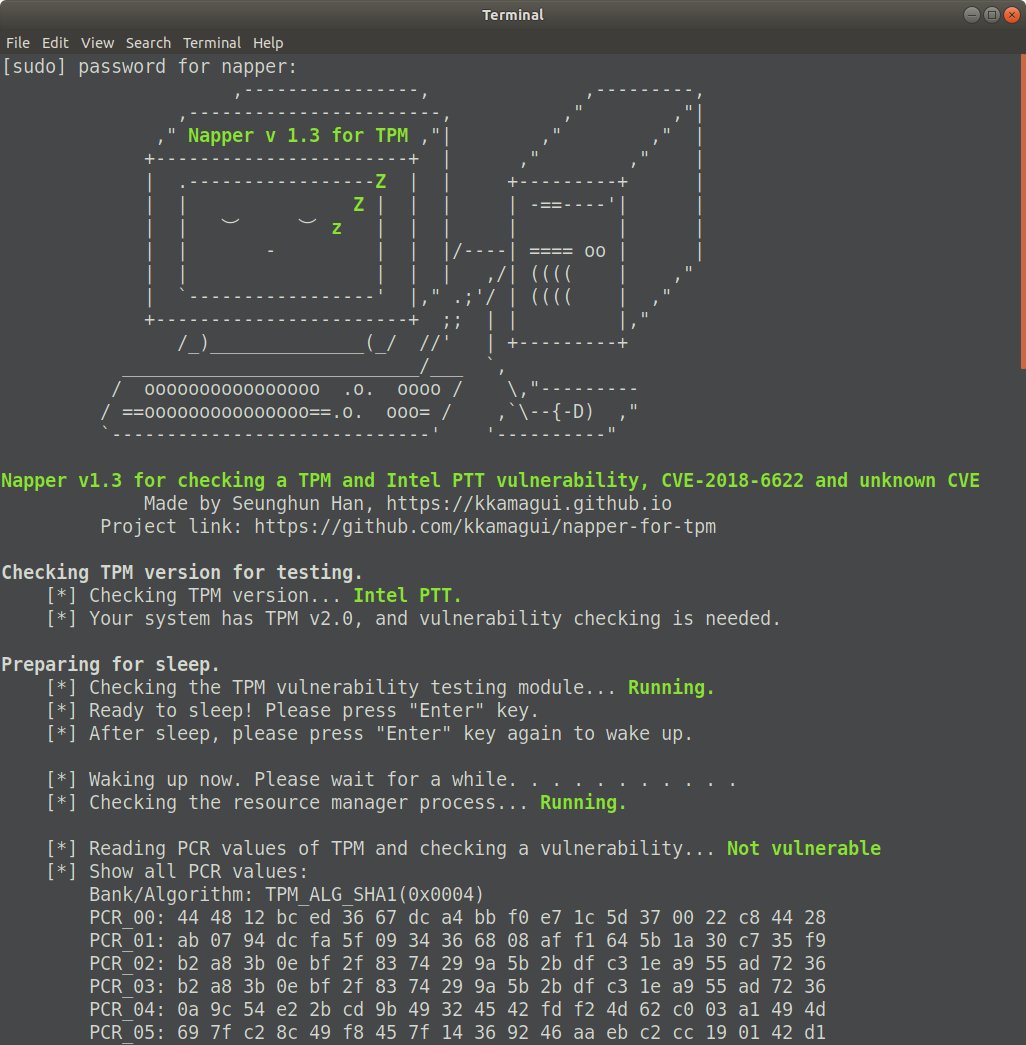Click the 'Napper v 1.3 for TPM' banner text
The width and height of the screenshot is (1026, 1045).
tap(297, 135)
